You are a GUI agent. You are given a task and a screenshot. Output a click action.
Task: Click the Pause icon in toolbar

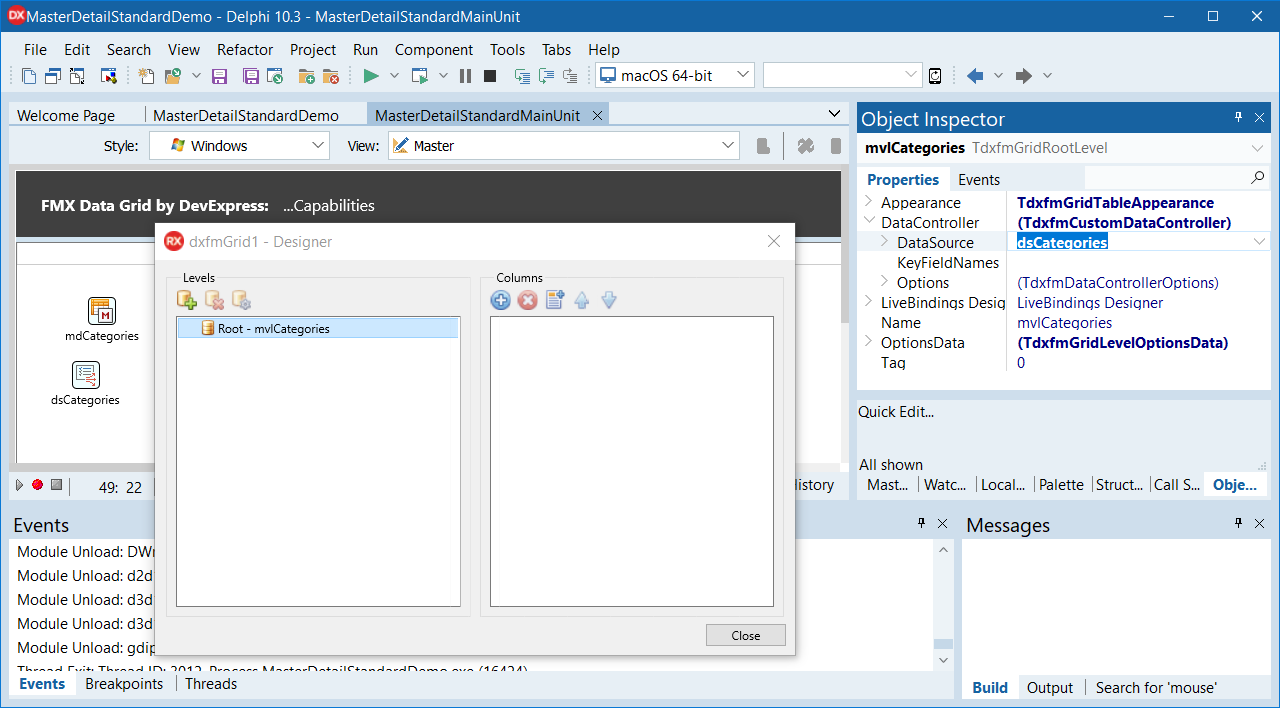(465, 76)
